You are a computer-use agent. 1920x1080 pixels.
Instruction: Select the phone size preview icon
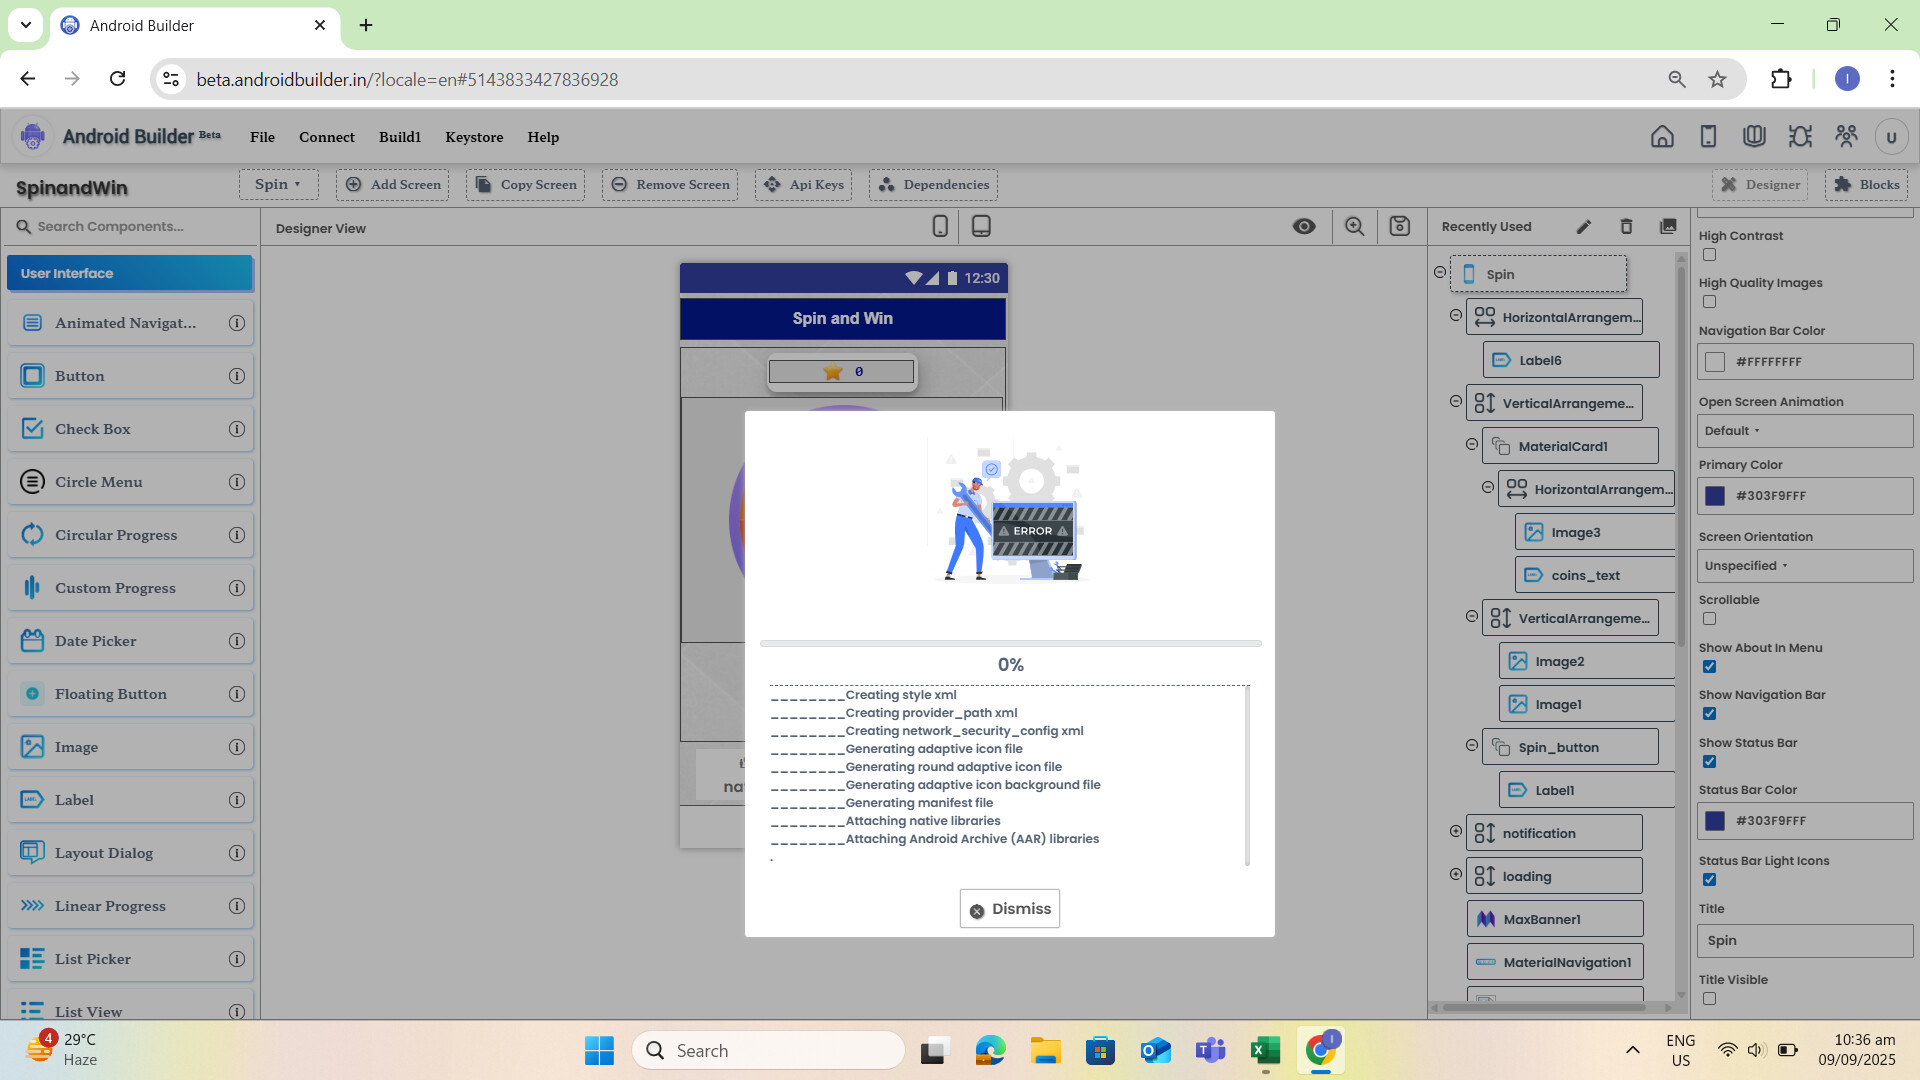940,227
